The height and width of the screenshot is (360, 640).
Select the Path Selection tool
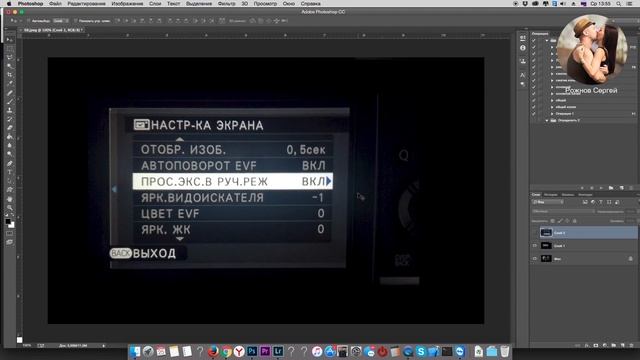(x=10, y=181)
